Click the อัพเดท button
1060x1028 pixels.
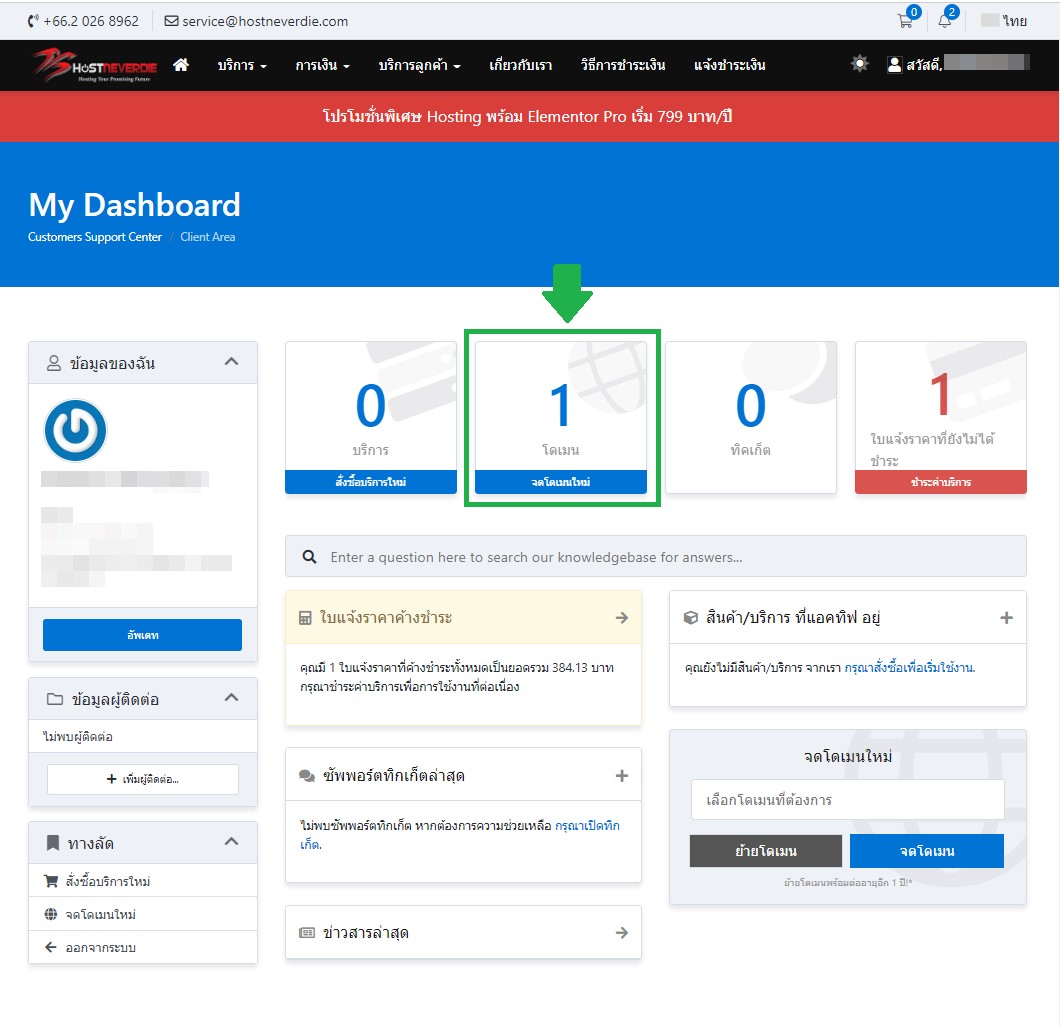click(x=142, y=635)
